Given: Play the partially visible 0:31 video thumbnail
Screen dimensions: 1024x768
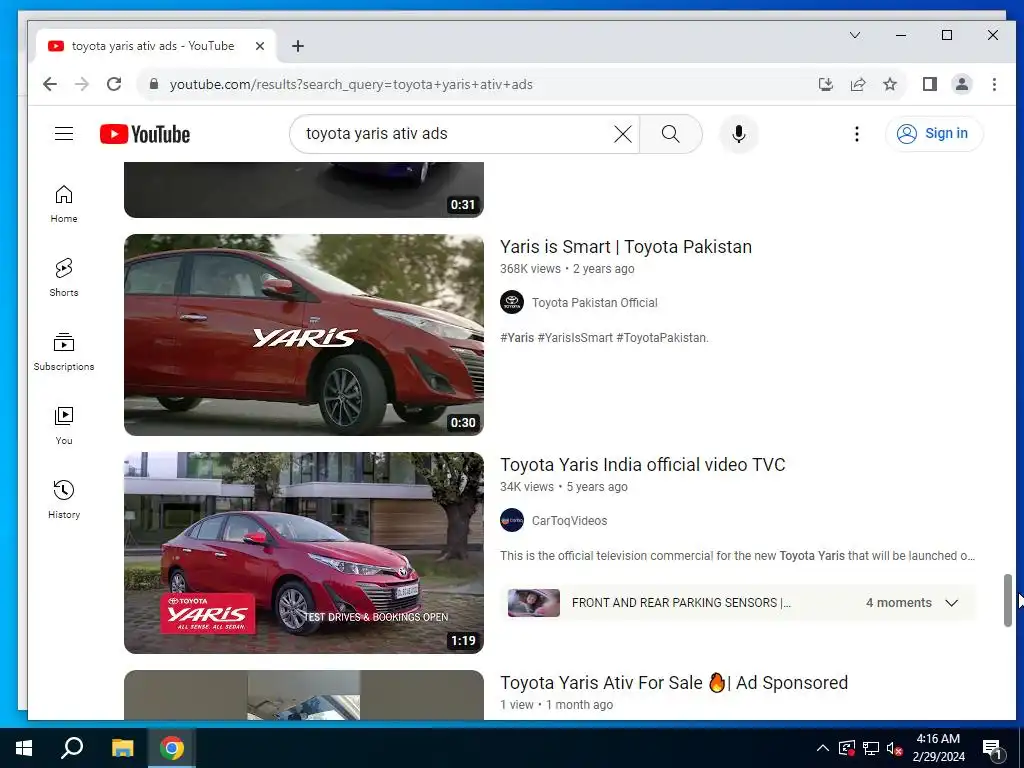Looking at the screenshot, I should pyautogui.click(x=304, y=189).
